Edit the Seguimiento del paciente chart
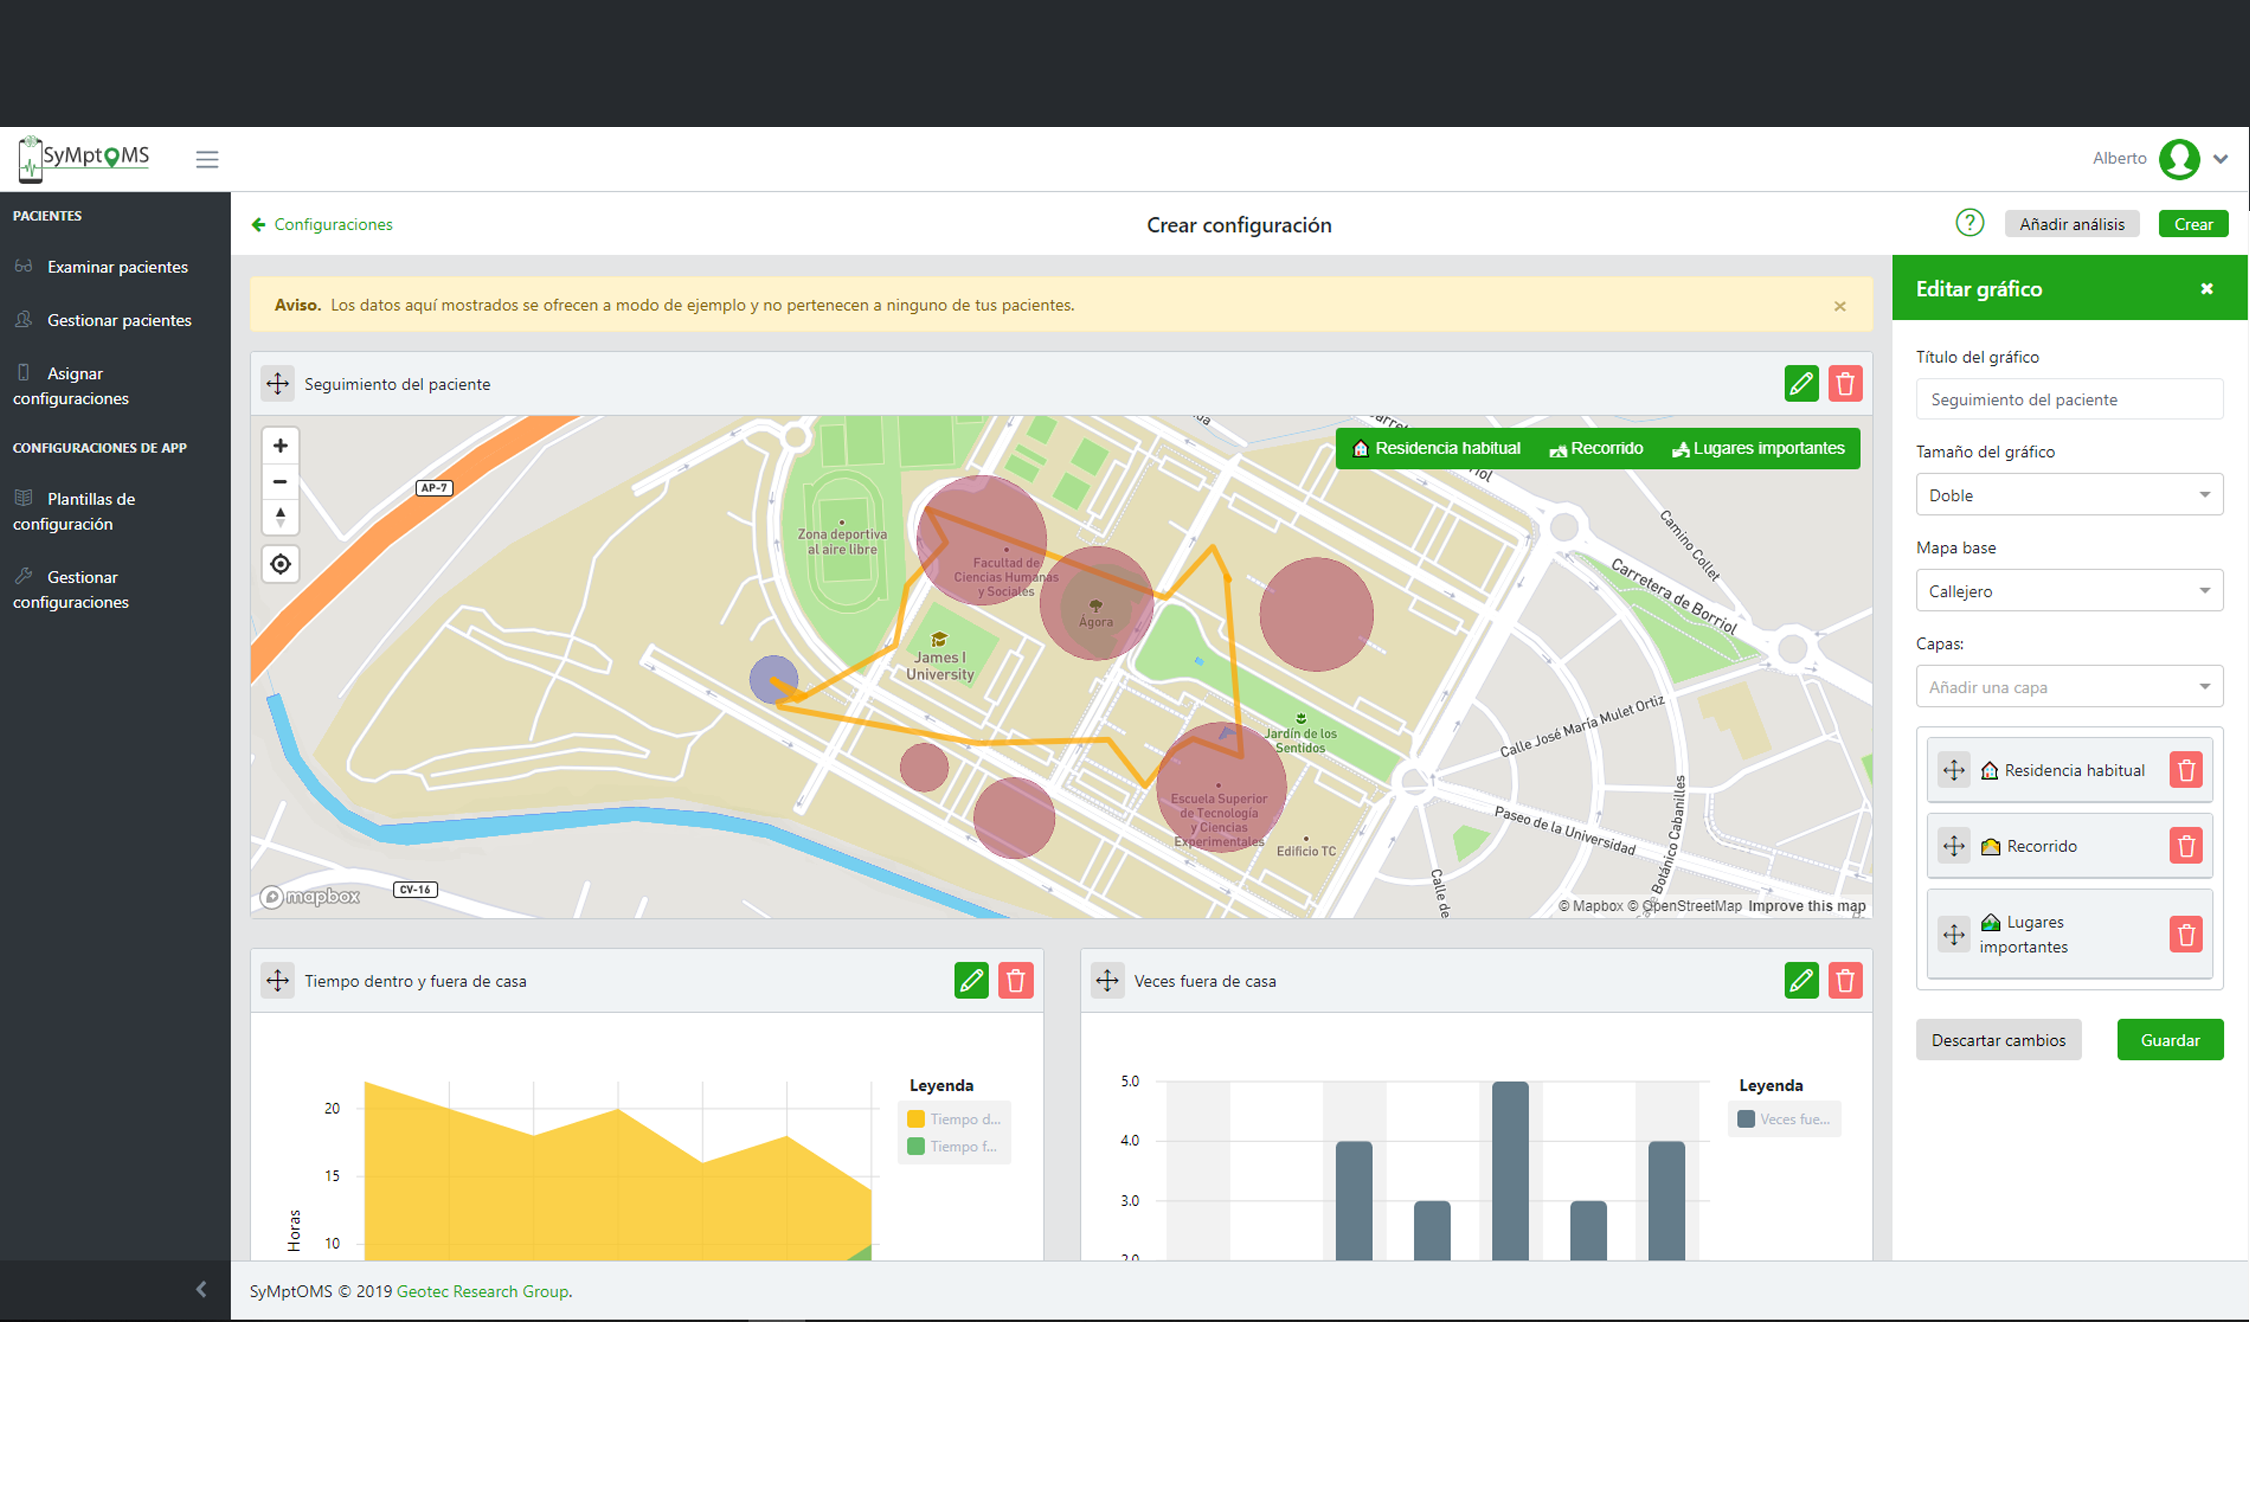Screen dimensions: 2250x1500 (1800, 384)
